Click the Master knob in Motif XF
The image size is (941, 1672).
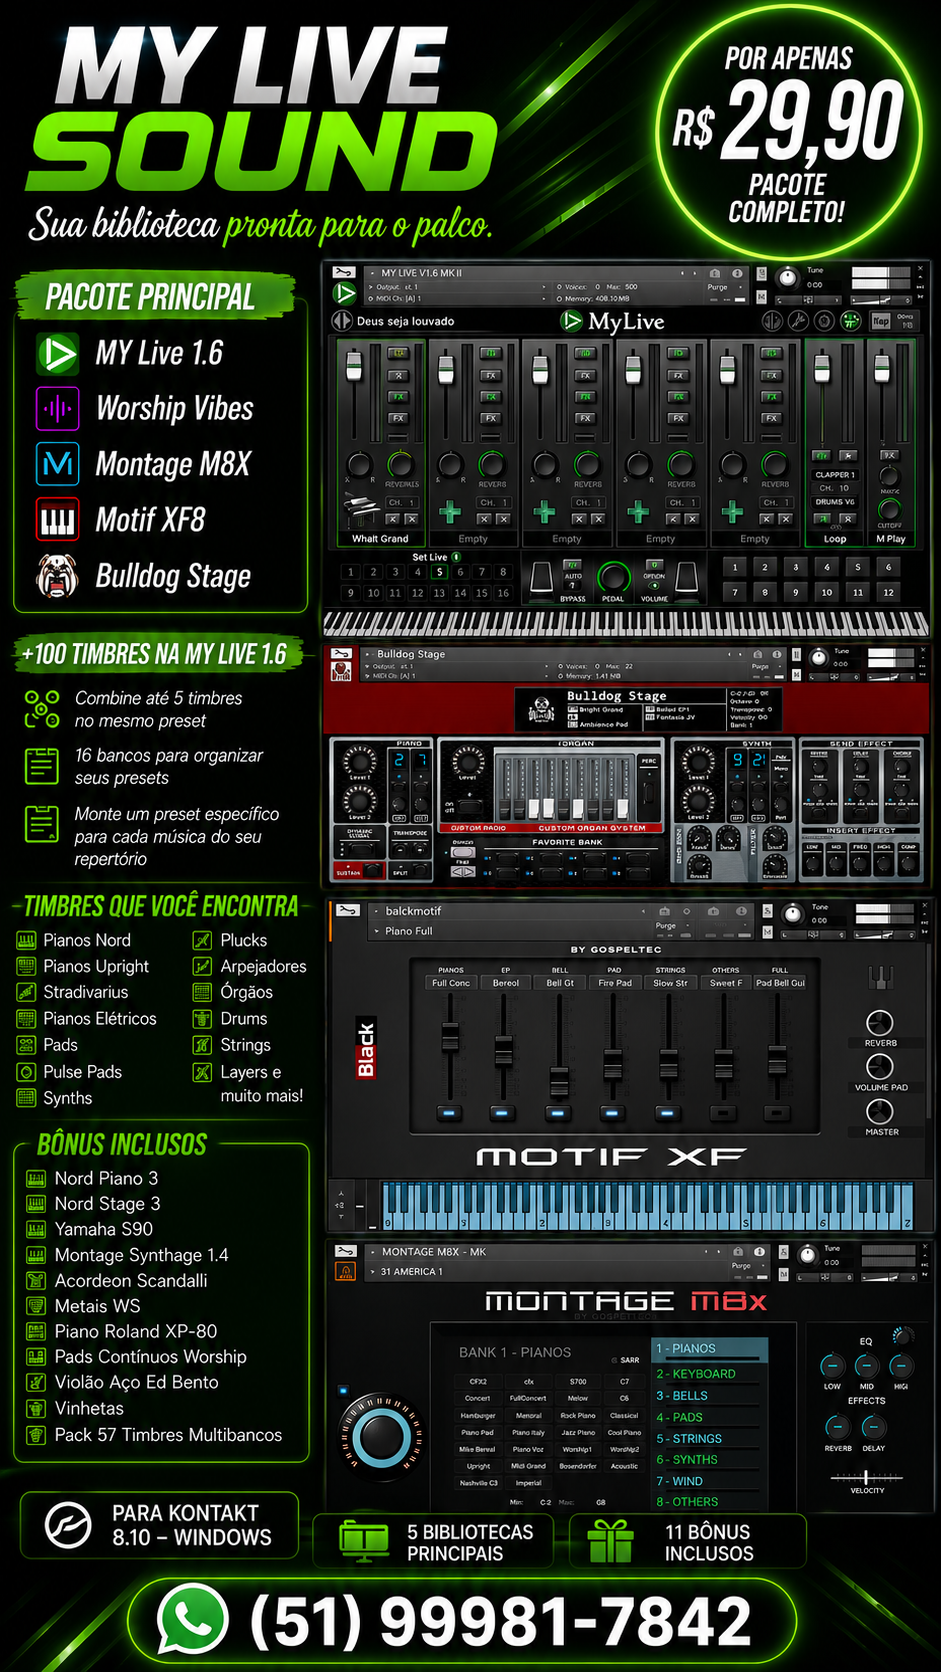880,1111
